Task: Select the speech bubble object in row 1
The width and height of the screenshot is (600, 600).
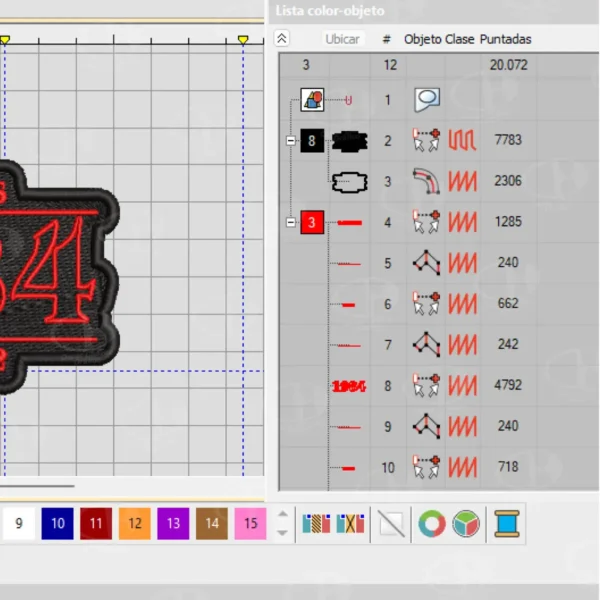Action: (427, 100)
